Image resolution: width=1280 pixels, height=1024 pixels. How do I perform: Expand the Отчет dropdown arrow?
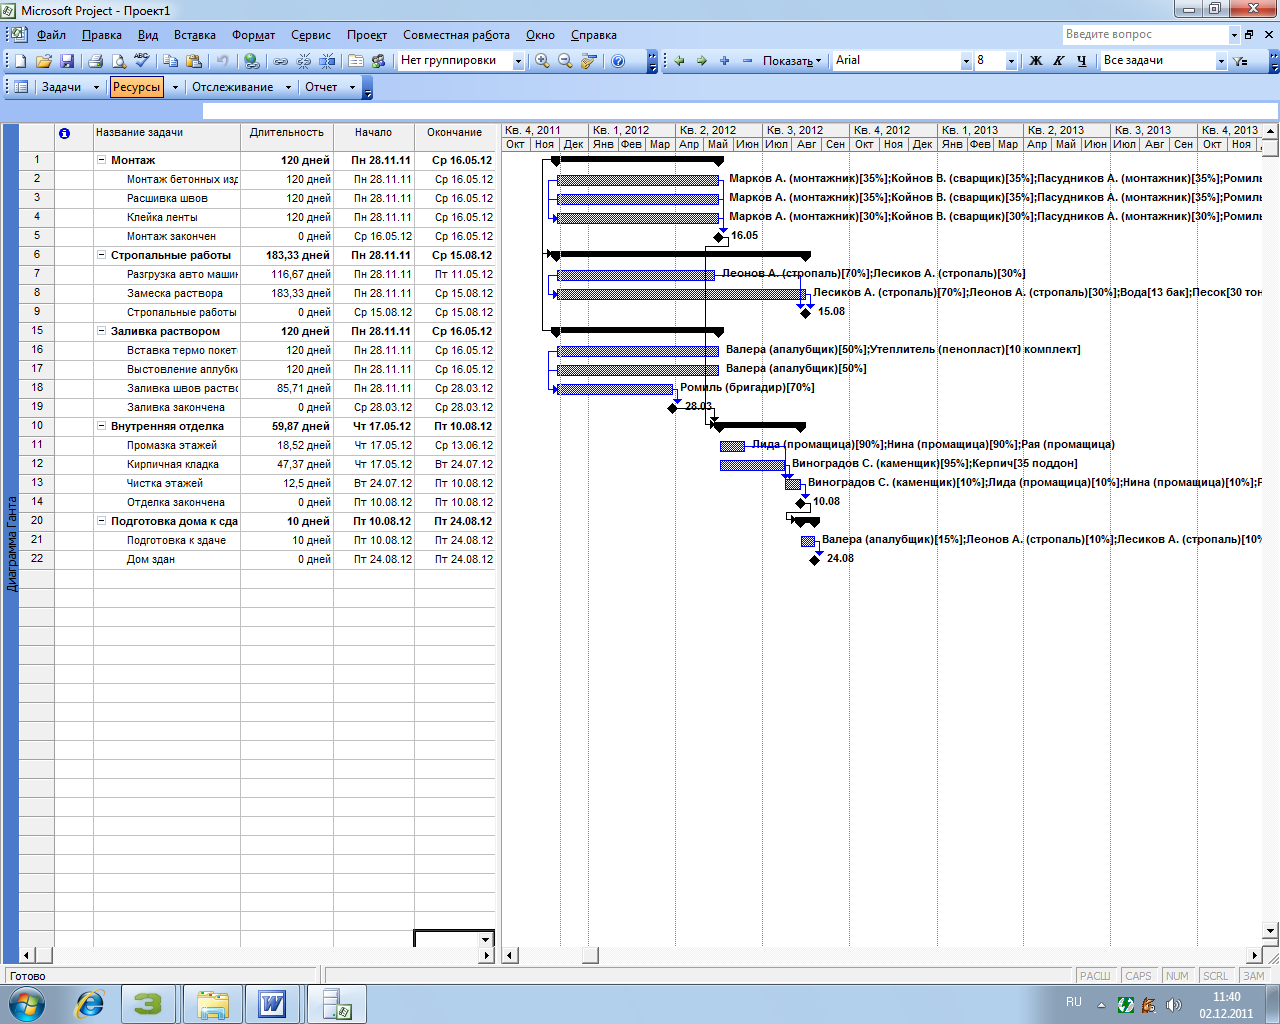[x=352, y=87]
